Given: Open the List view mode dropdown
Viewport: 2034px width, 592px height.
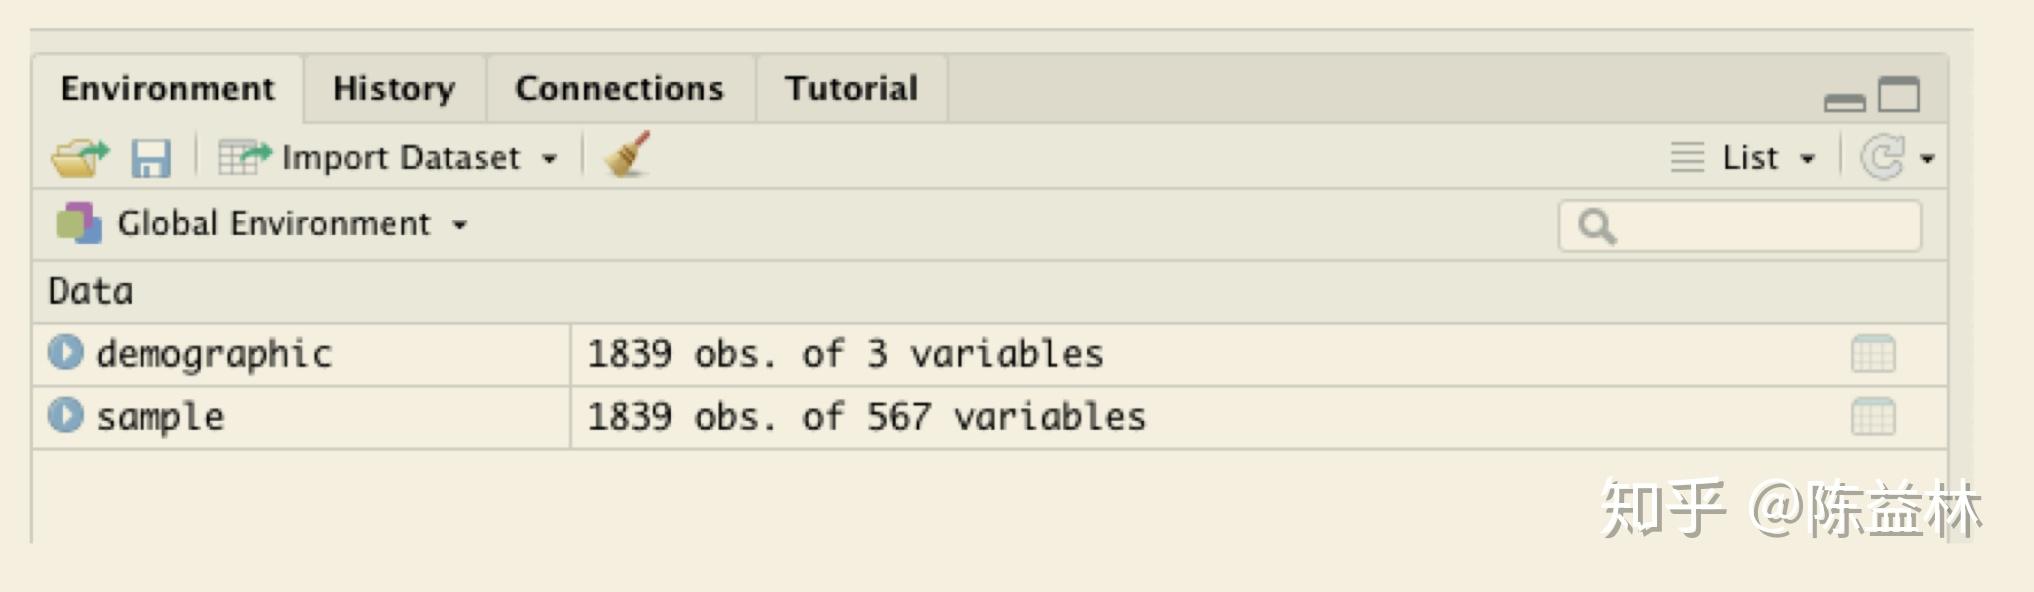Looking at the screenshot, I should point(1743,158).
